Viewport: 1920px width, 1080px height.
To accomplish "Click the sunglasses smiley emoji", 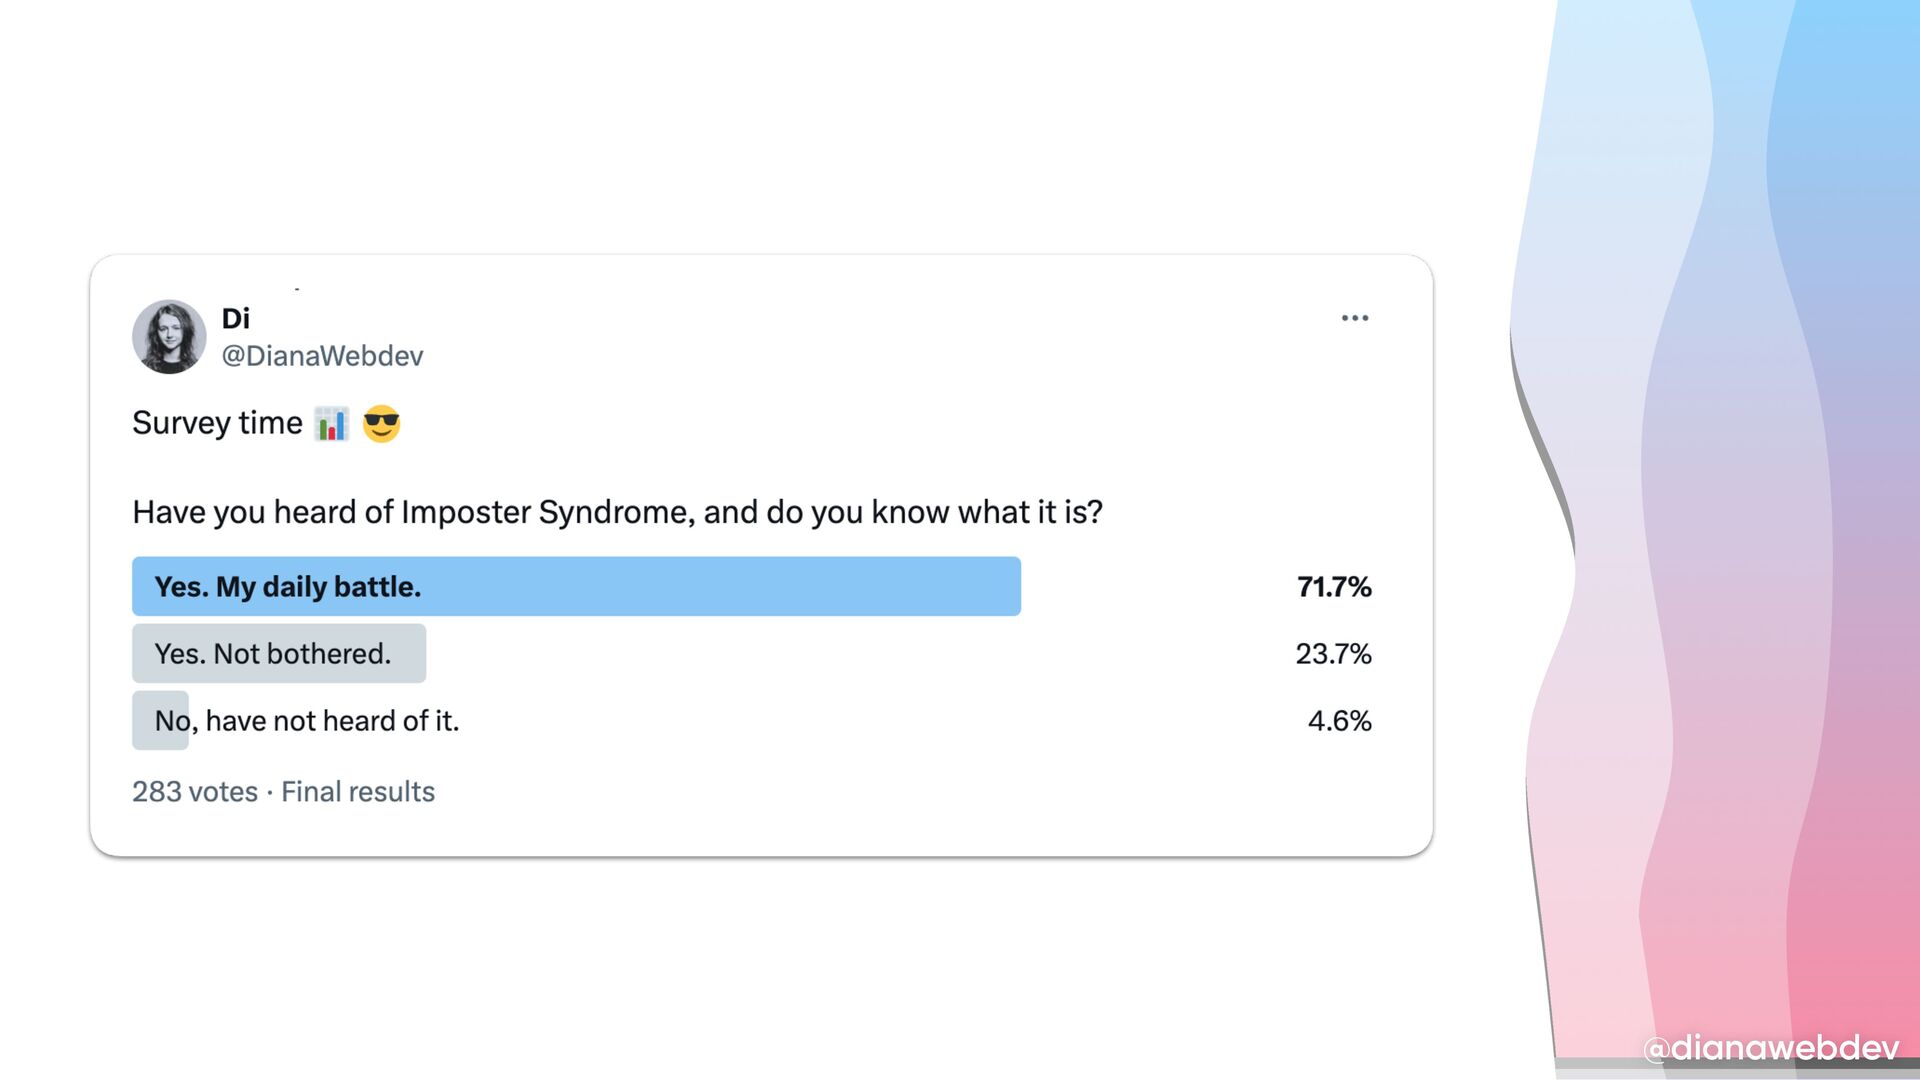I will 381,424.
